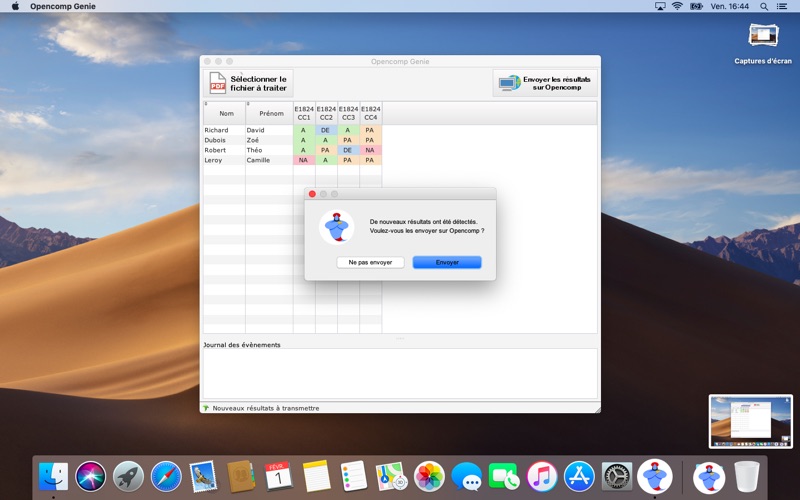Click inside the Journal des évènements log area
This screenshot has height=500, width=800.
point(400,374)
